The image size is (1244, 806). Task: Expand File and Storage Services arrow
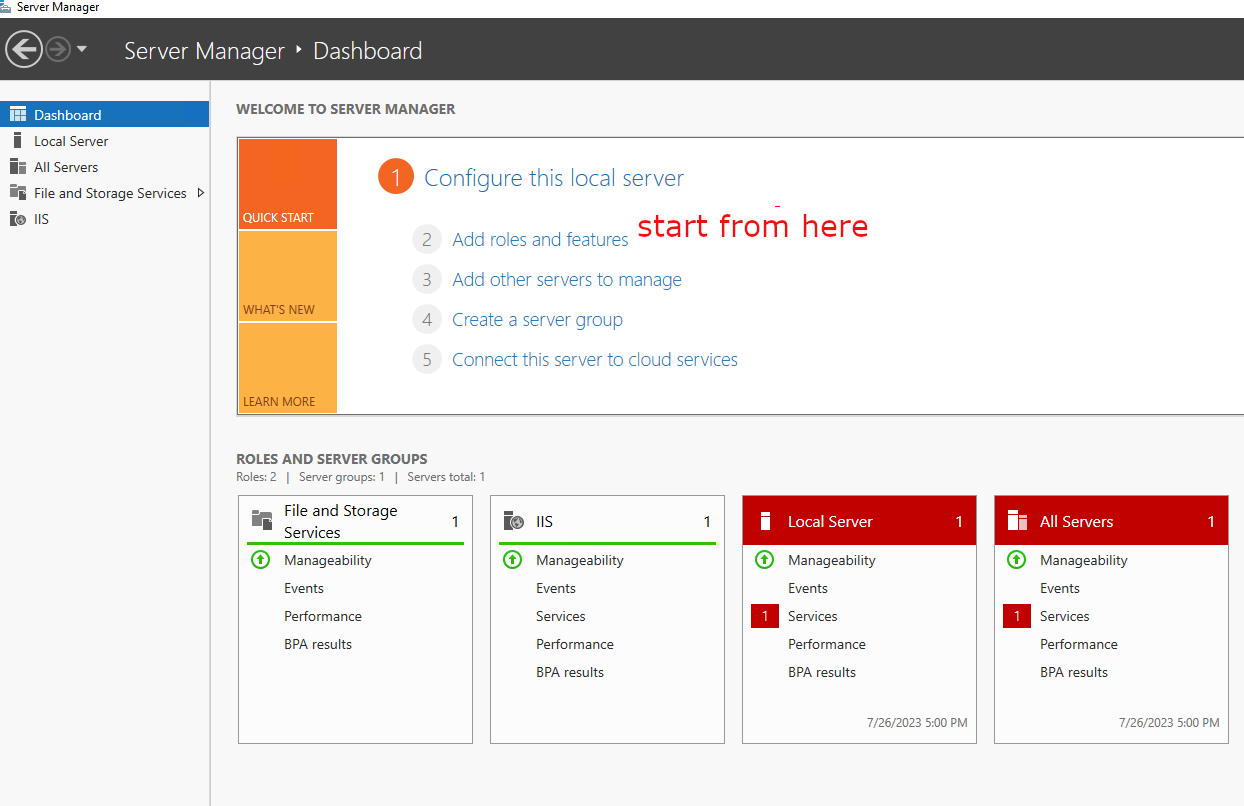coord(201,193)
